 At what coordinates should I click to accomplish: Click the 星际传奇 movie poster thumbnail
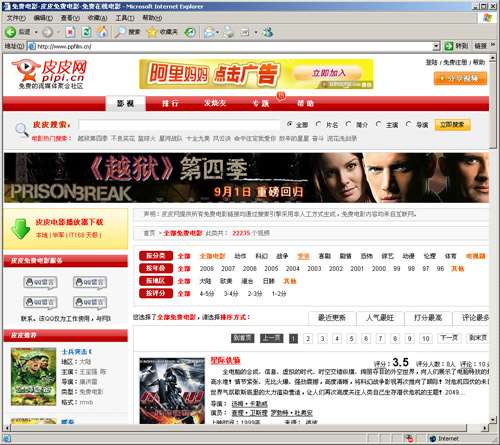pos(172,391)
